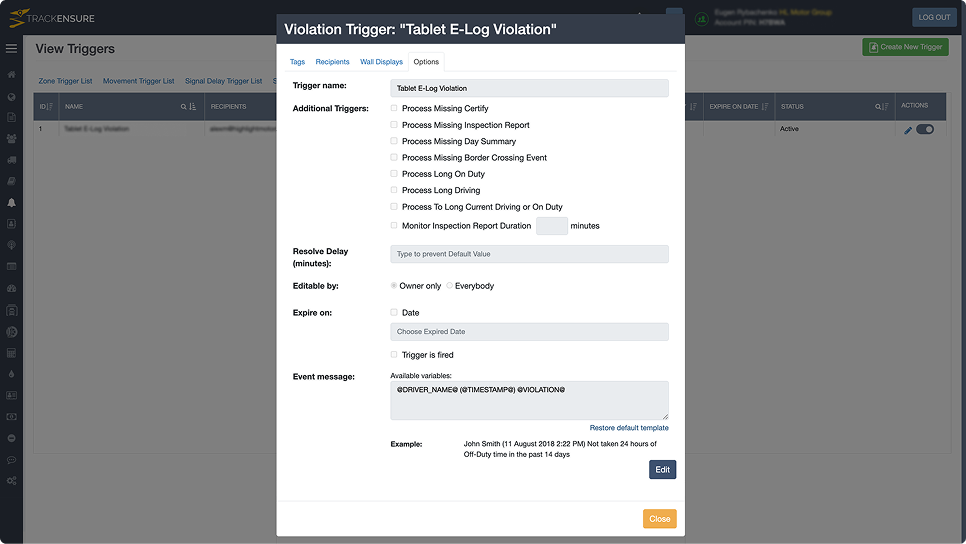Open the Wall Displays tab

(381, 62)
